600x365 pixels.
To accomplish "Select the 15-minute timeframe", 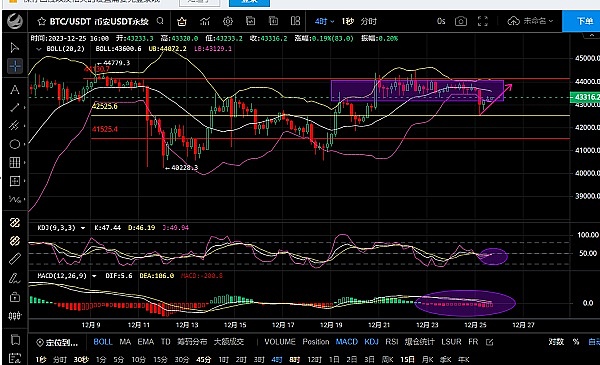I will [160, 360].
